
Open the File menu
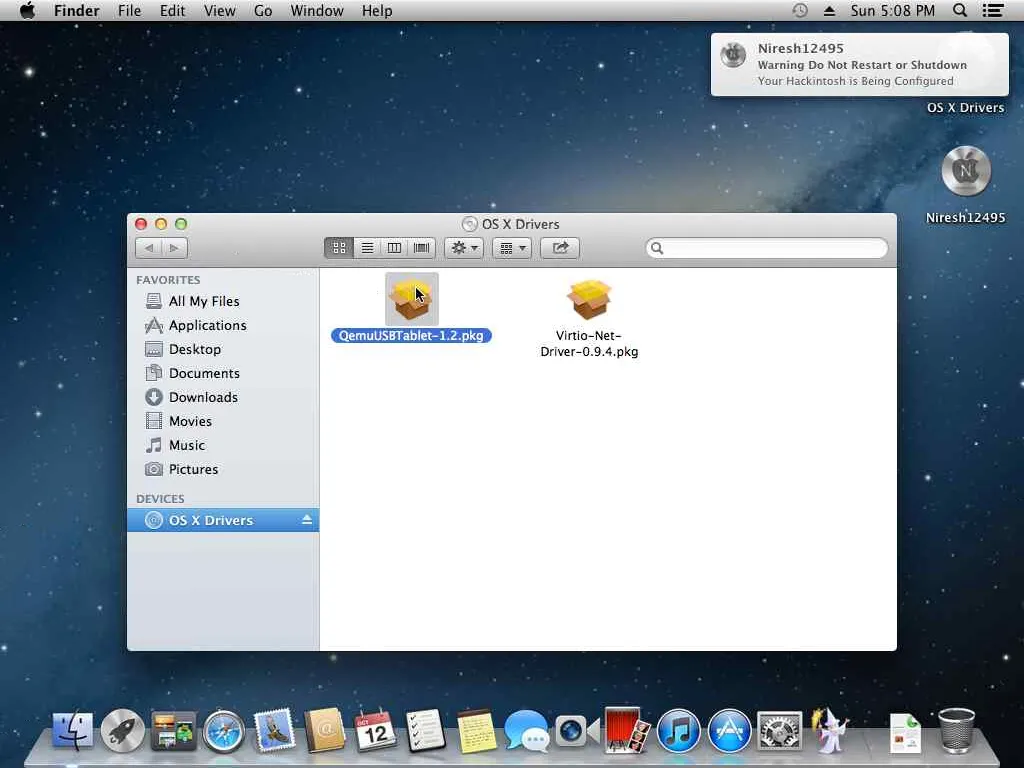point(129,10)
